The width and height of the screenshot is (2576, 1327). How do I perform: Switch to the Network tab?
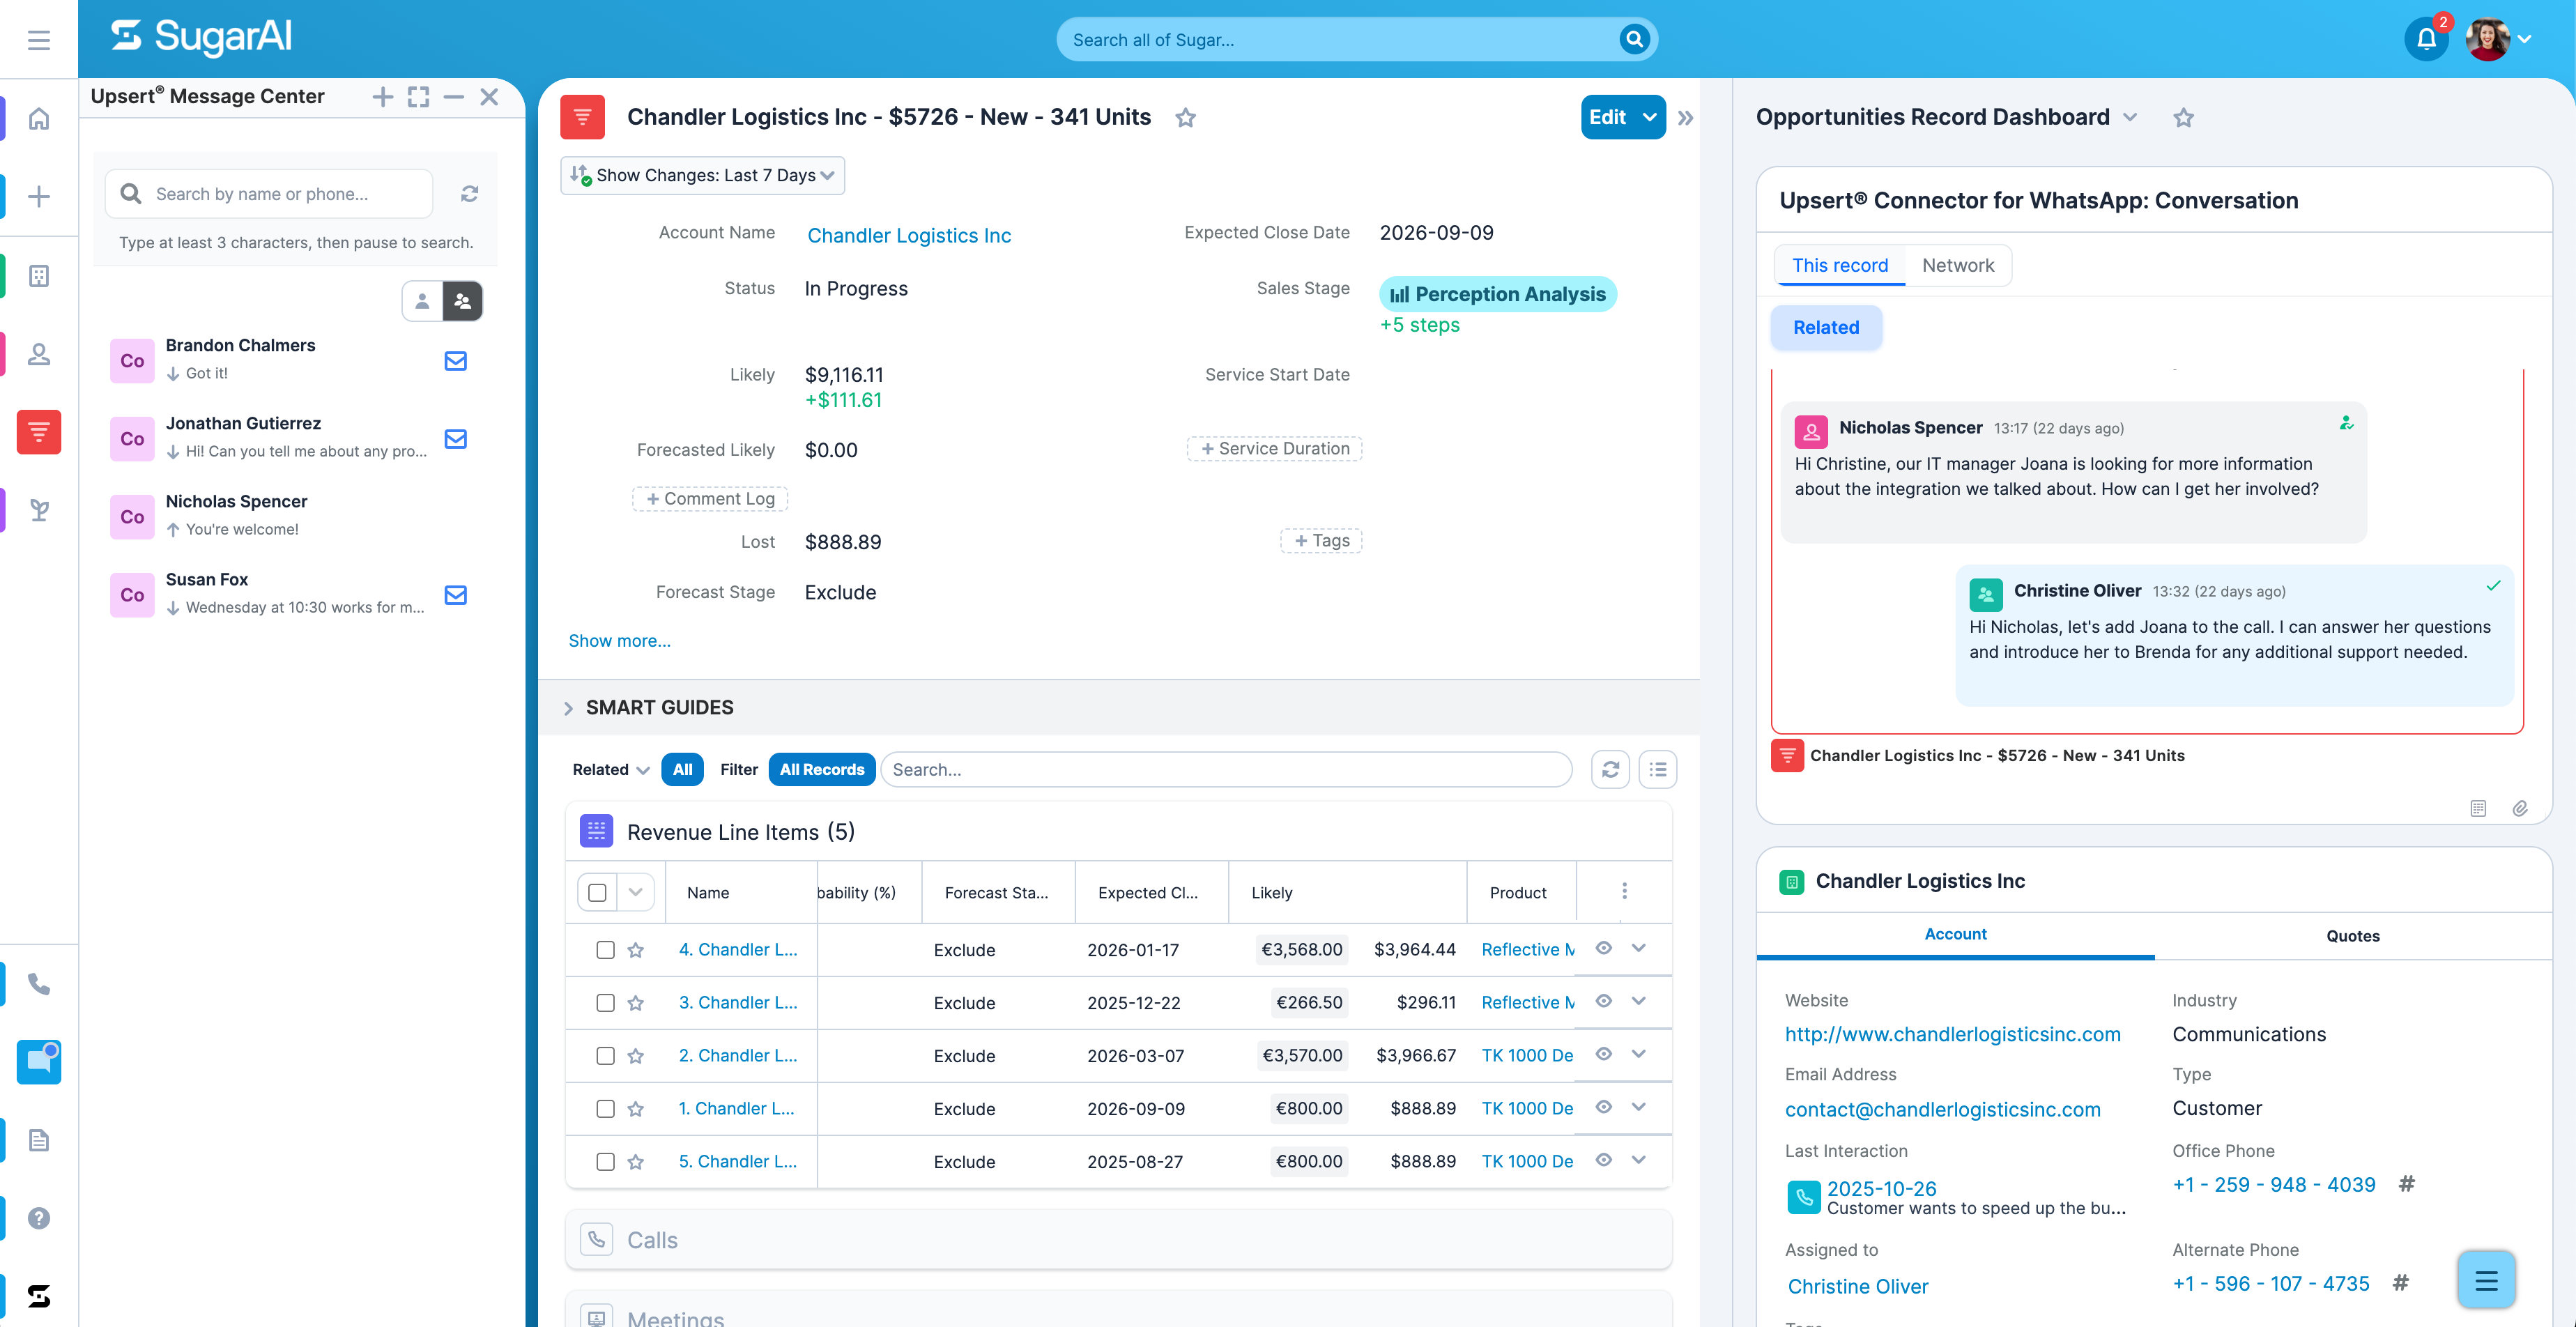pos(1957,265)
